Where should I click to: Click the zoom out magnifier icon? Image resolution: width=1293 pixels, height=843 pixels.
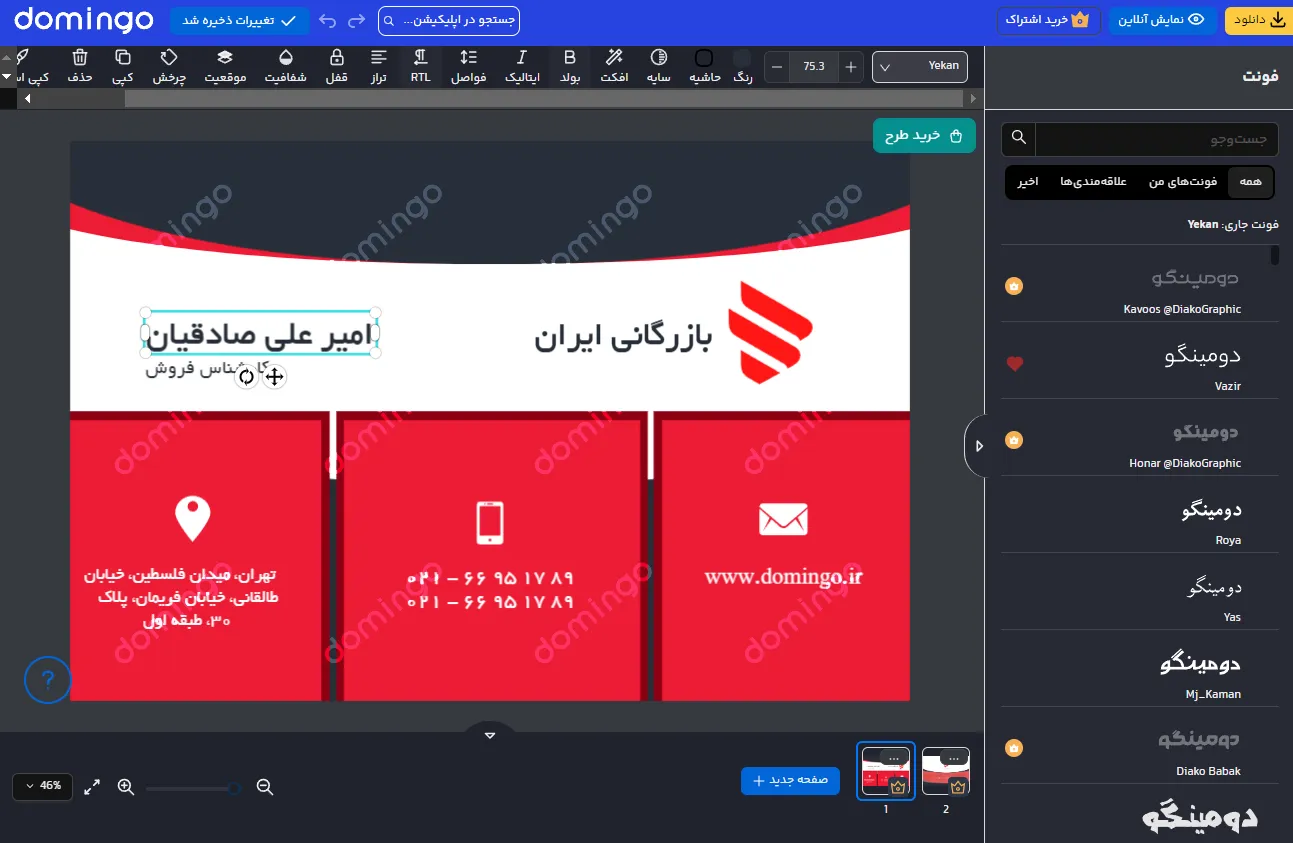tap(265, 787)
